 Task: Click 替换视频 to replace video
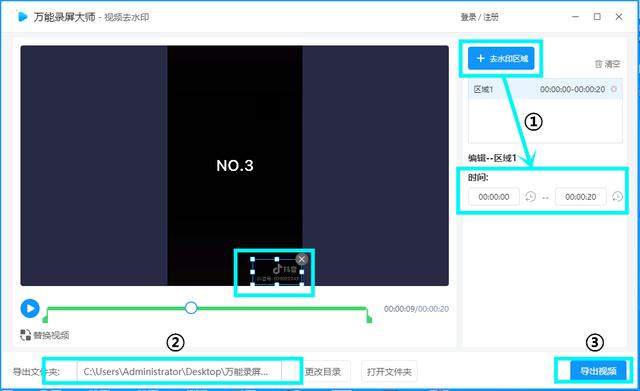pos(45,335)
